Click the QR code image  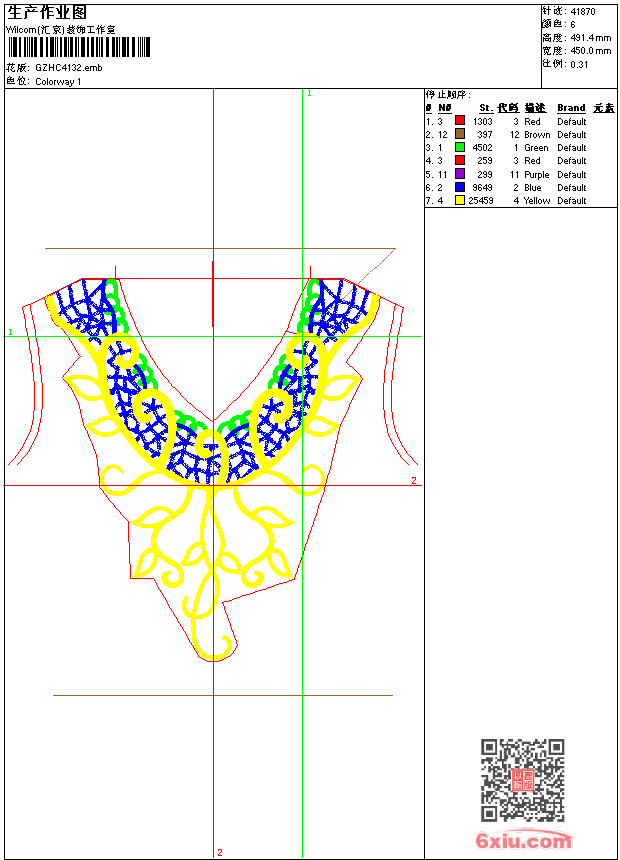pyautogui.click(x=522, y=780)
